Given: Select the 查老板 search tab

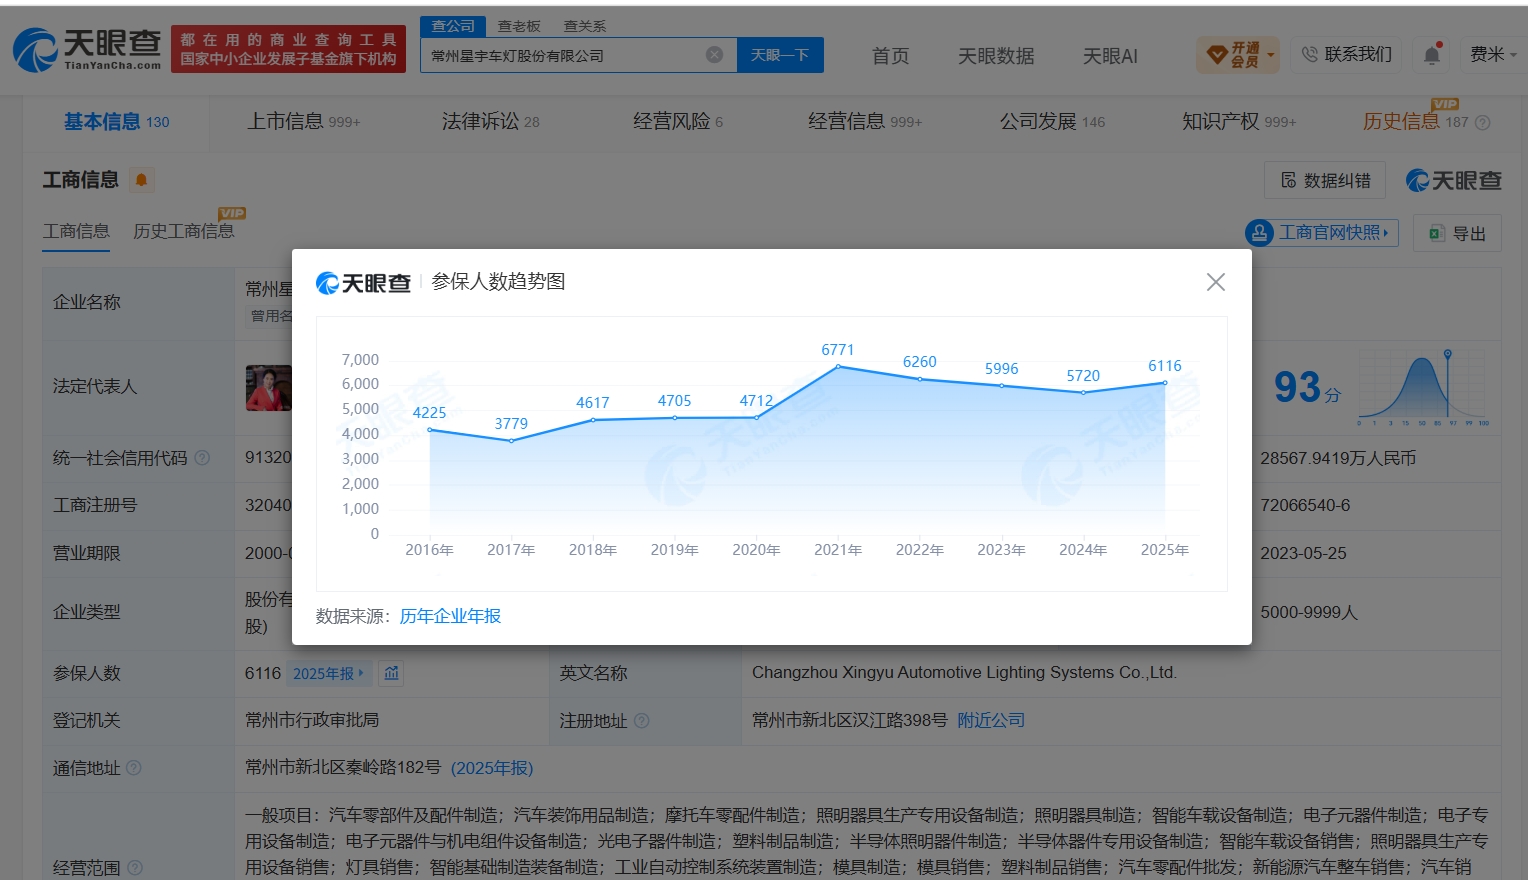Looking at the screenshot, I should point(519,26).
